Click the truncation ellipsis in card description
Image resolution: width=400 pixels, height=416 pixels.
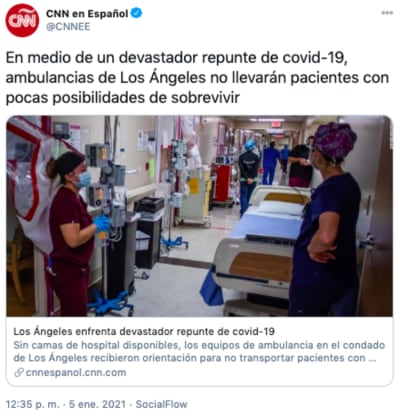tap(372, 359)
